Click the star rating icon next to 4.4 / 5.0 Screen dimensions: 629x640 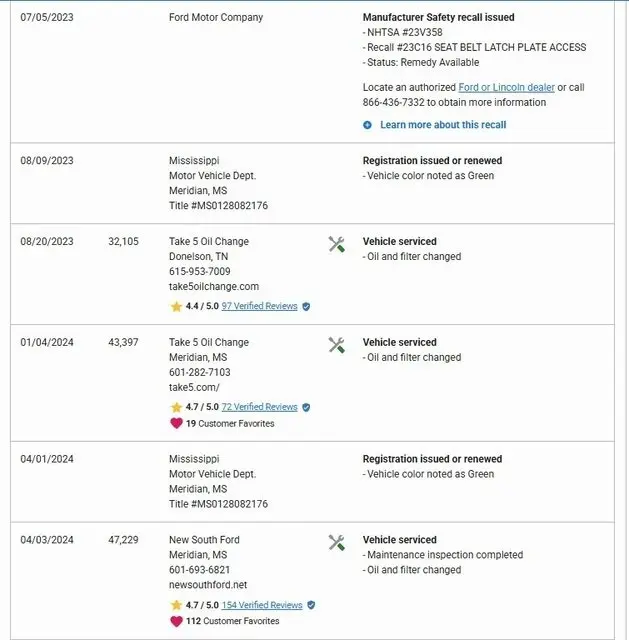pos(176,306)
